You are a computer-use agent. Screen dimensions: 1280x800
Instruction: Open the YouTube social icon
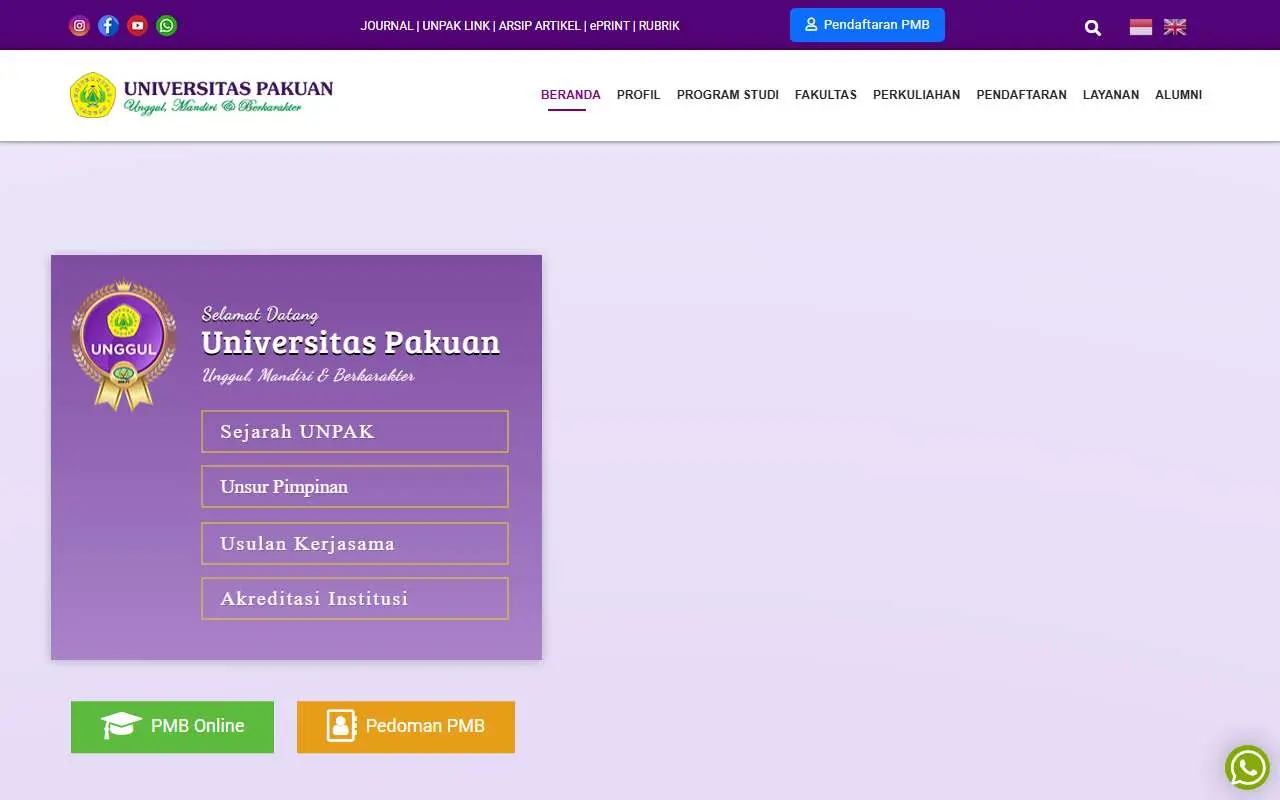click(138, 26)
